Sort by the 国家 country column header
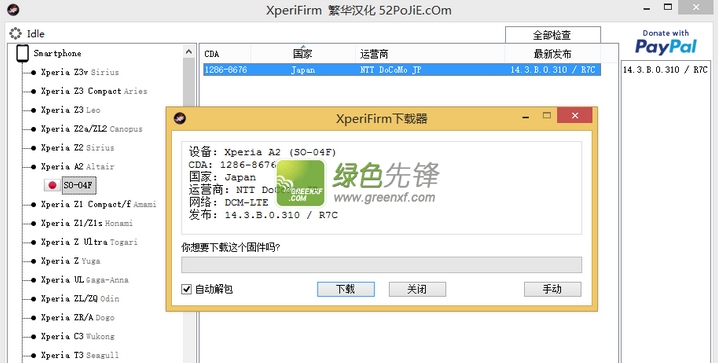Image resolution: width=718 pixels, height=363 pixels. tap(303, 54)
